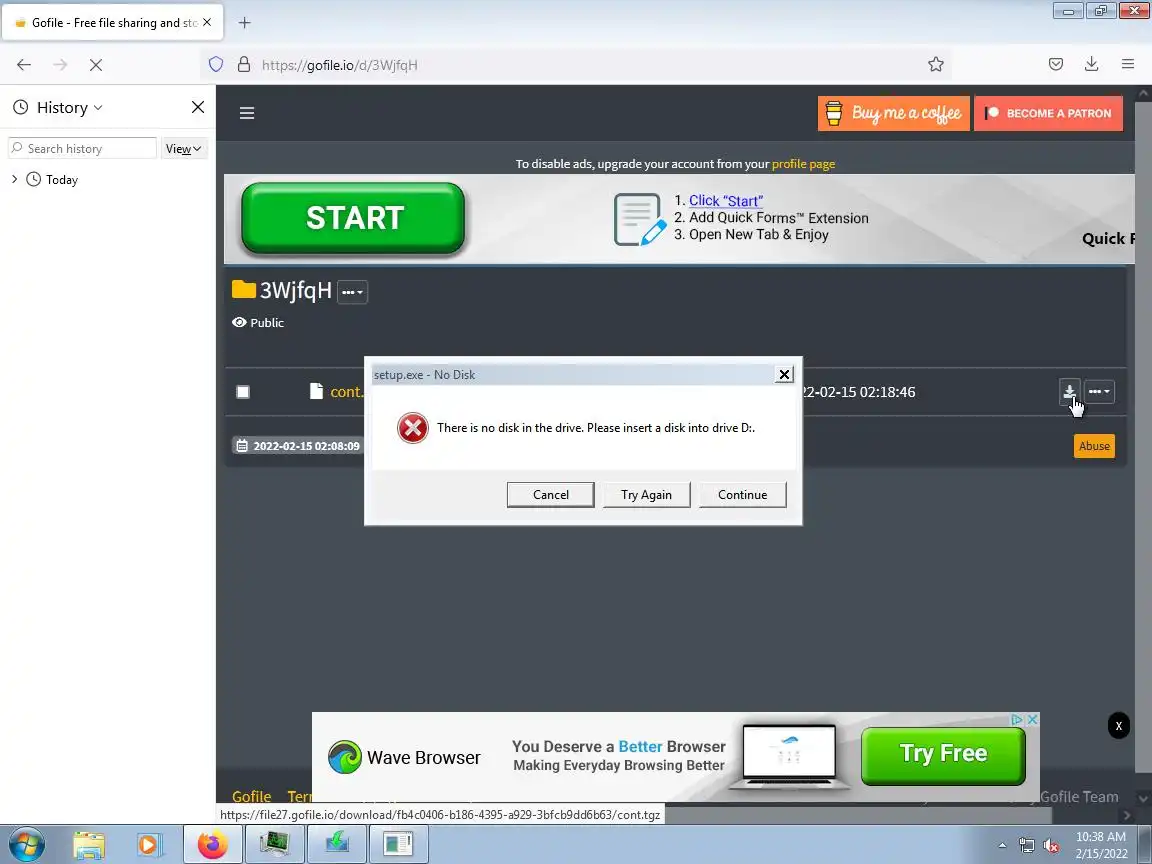Click the Firefox forward arrow
This screenshot has width=1152, height=864.
60,65
